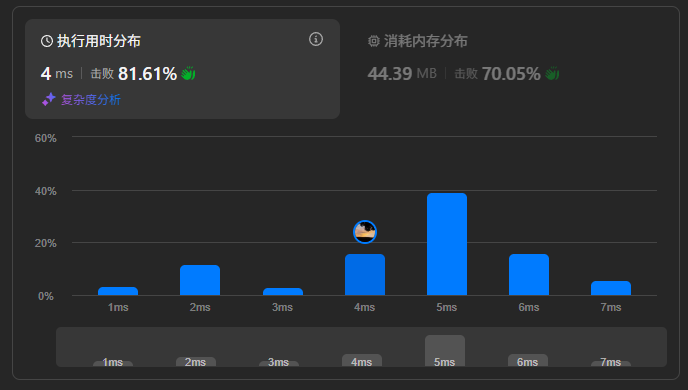Select the 2ms bar in the chart
Screen dimensions: 688x390
tap(200, 280)
